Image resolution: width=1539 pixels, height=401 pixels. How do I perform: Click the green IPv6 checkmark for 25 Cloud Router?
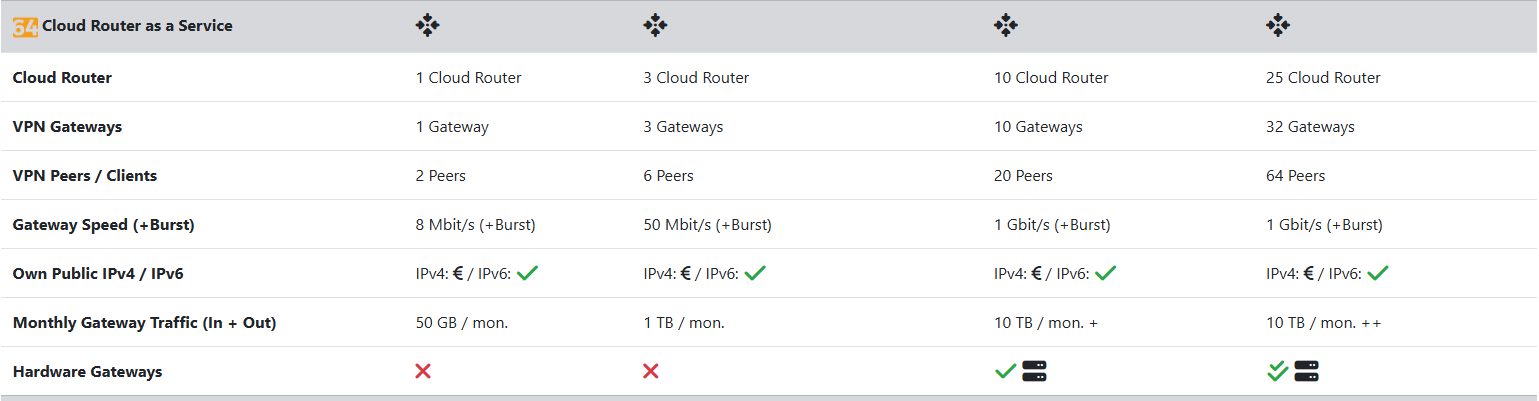1378,273
